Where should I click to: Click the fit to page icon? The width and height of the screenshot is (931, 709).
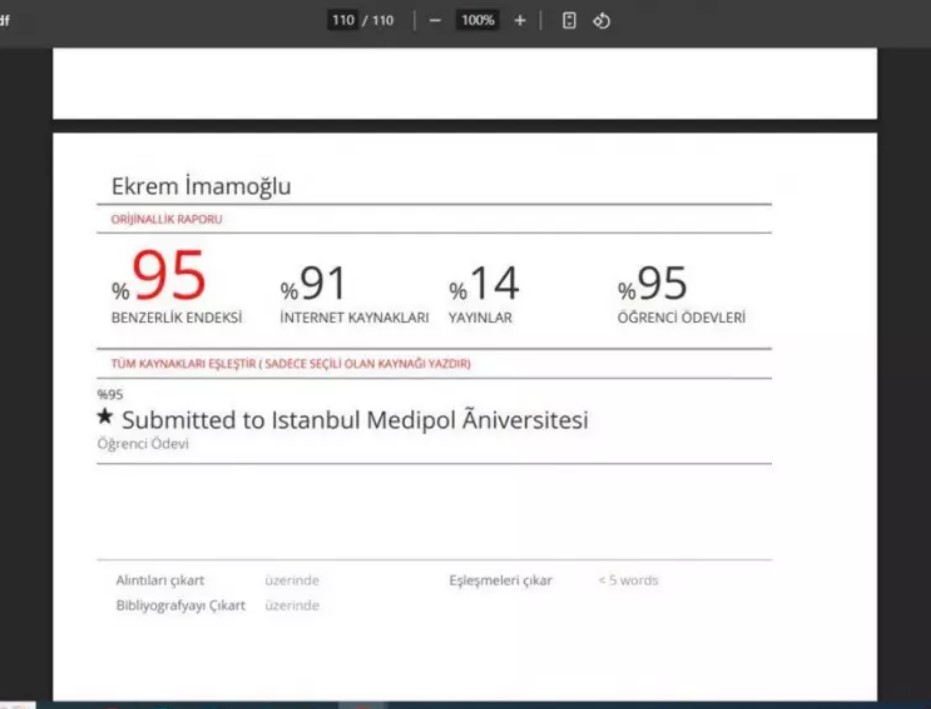(569, 20)
